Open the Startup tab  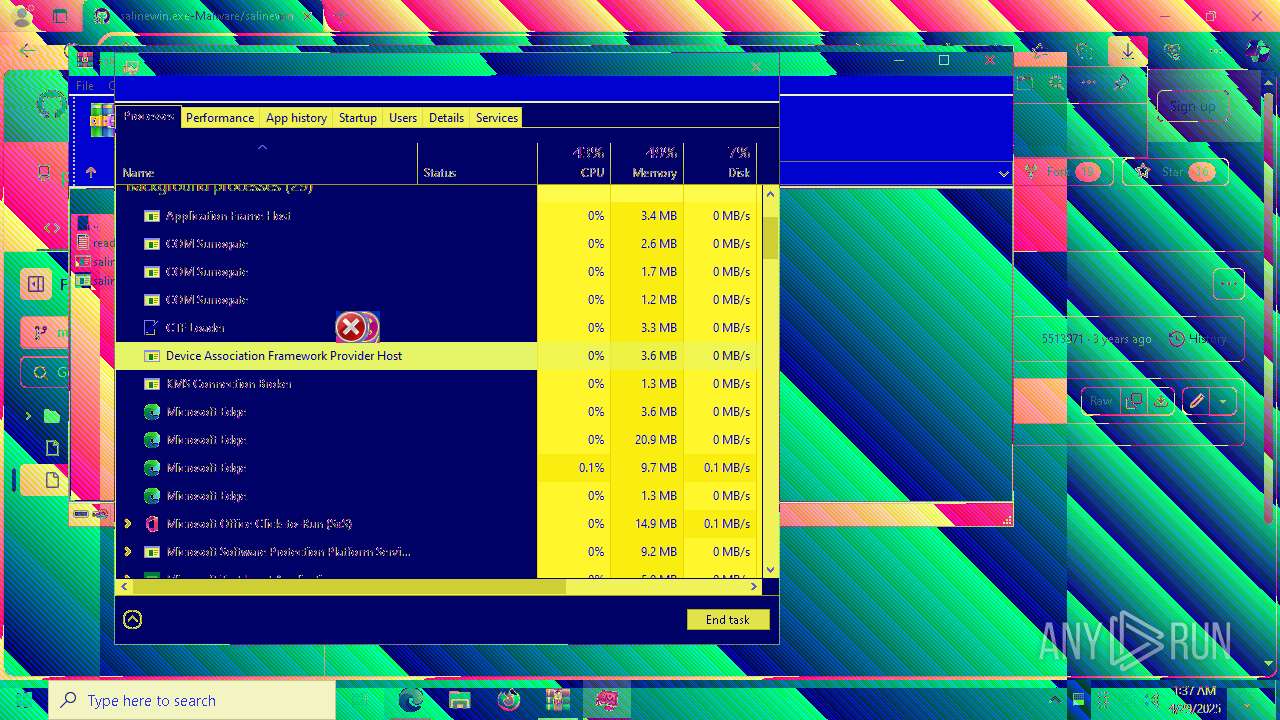(x=357, y=117)
